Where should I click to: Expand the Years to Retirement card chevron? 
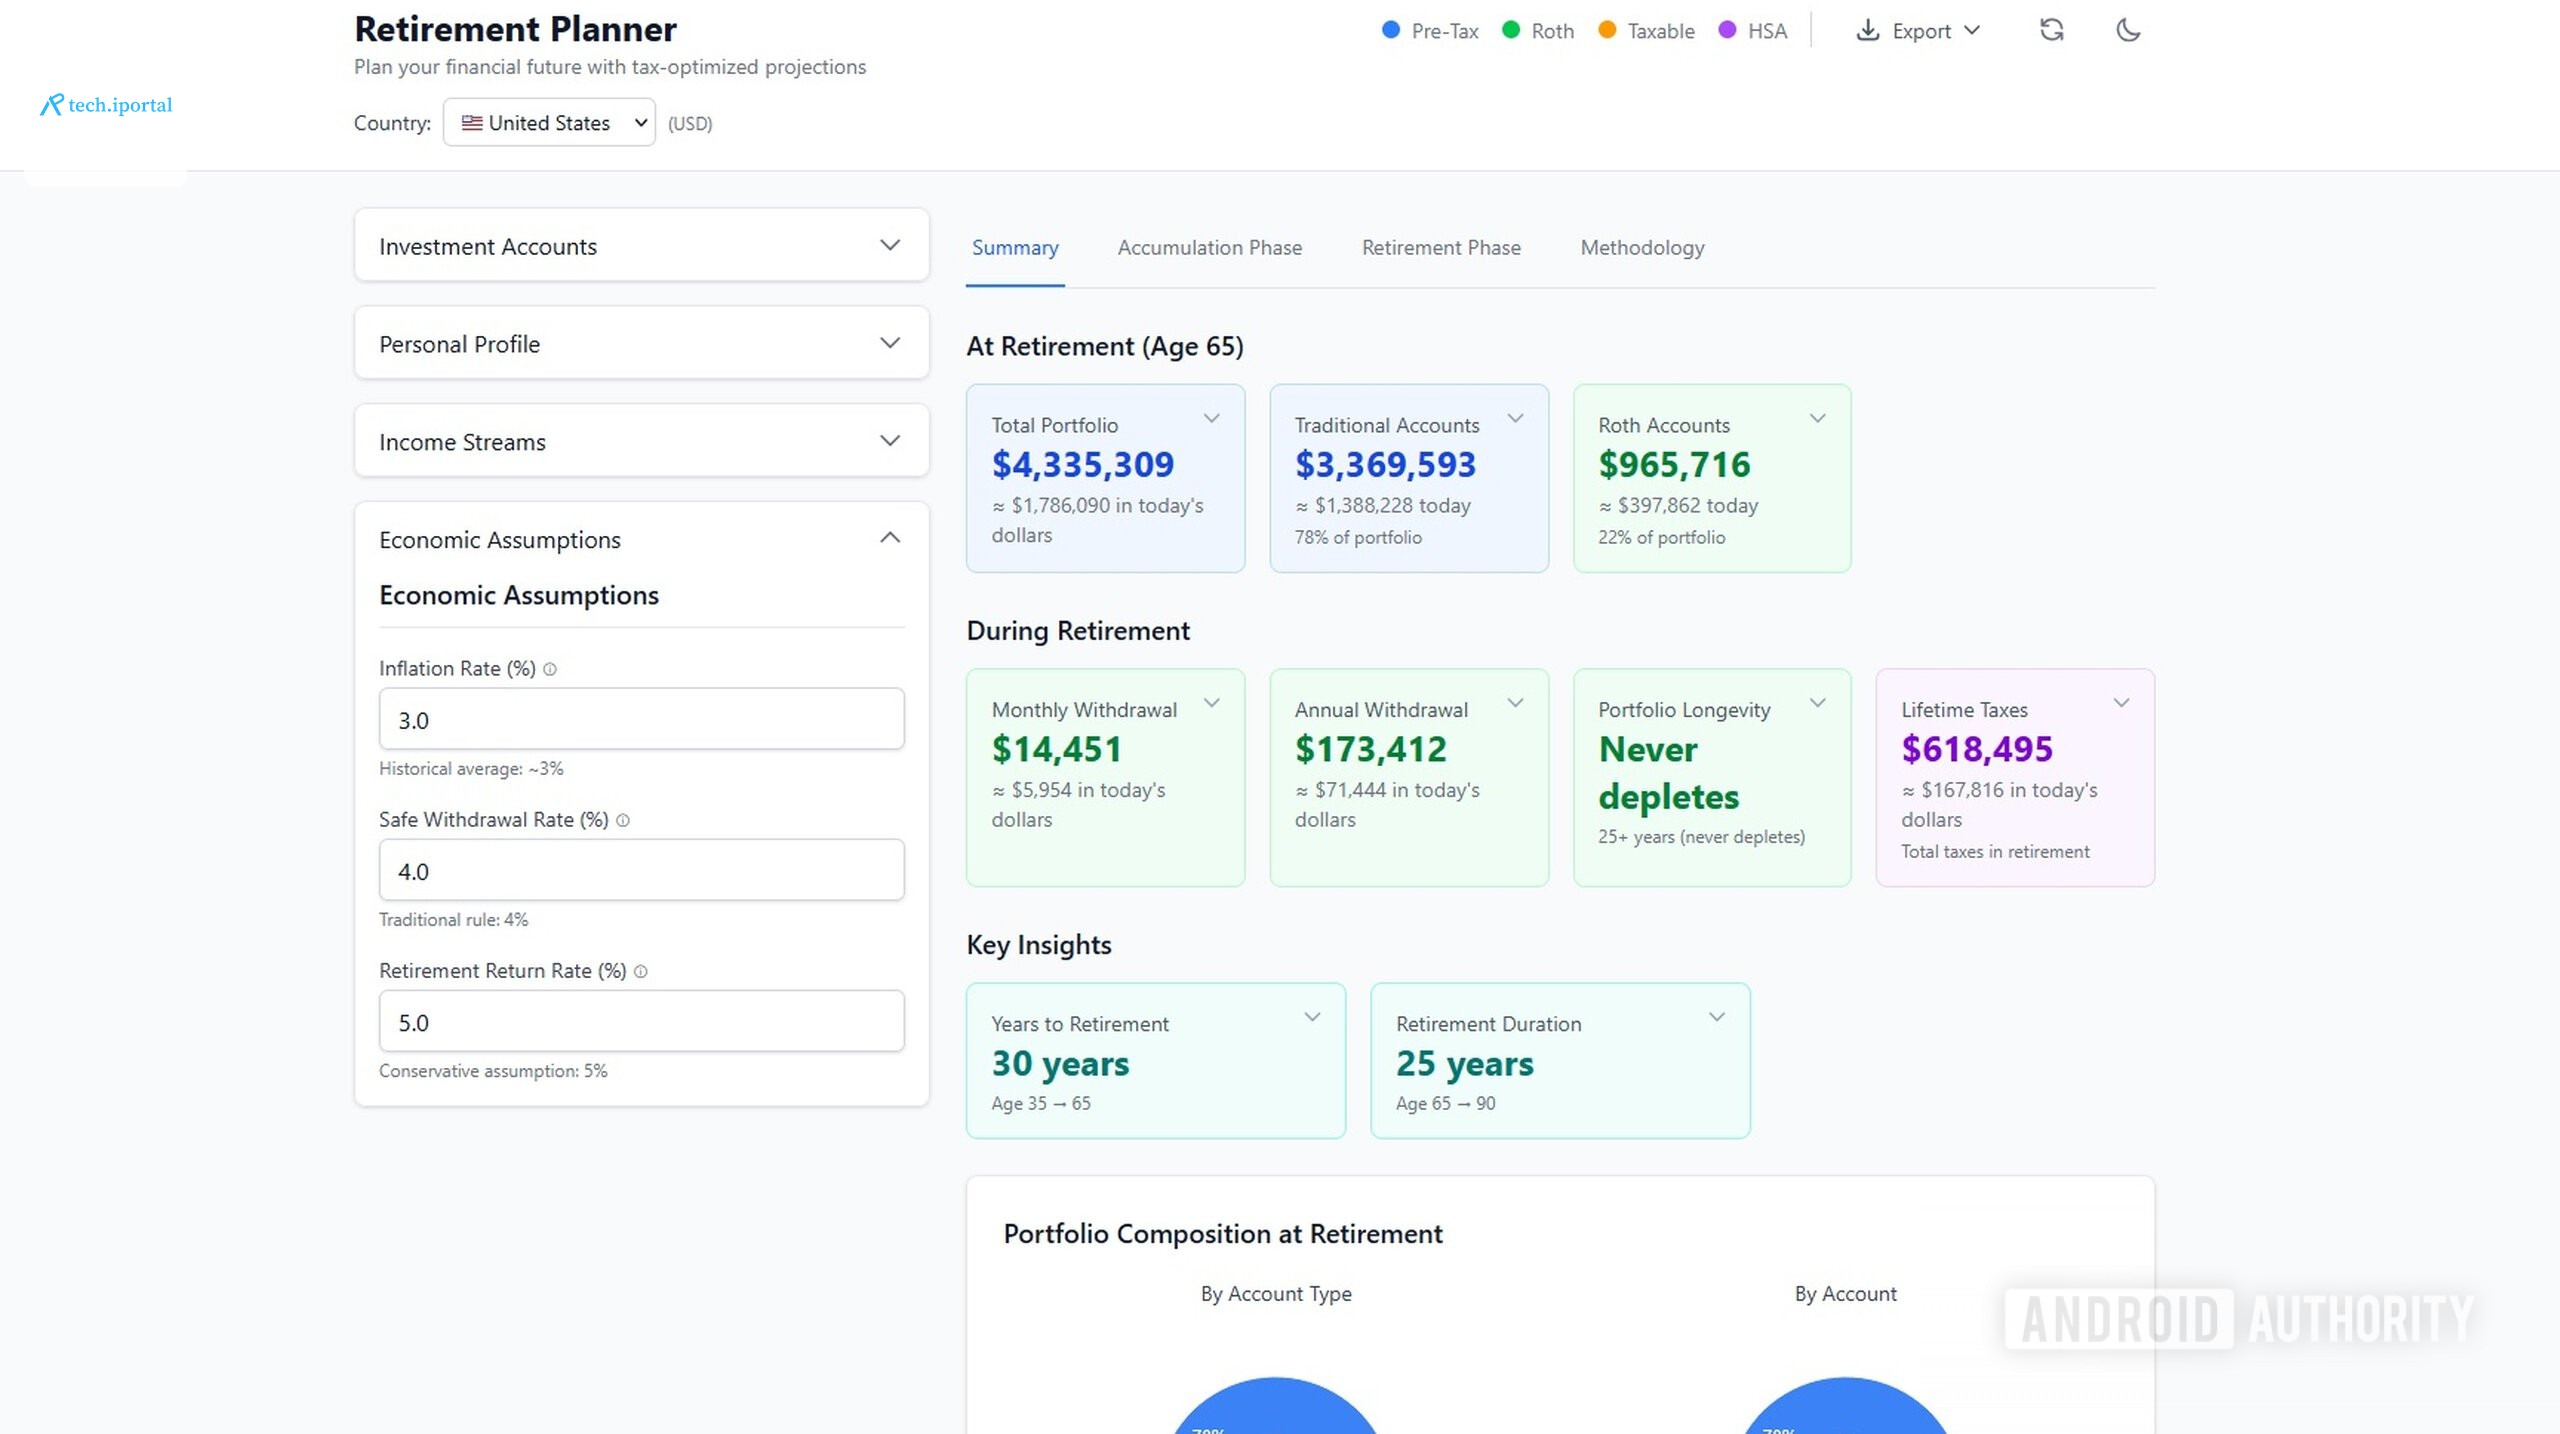pyautogui.click(x=1312, y=1017)
